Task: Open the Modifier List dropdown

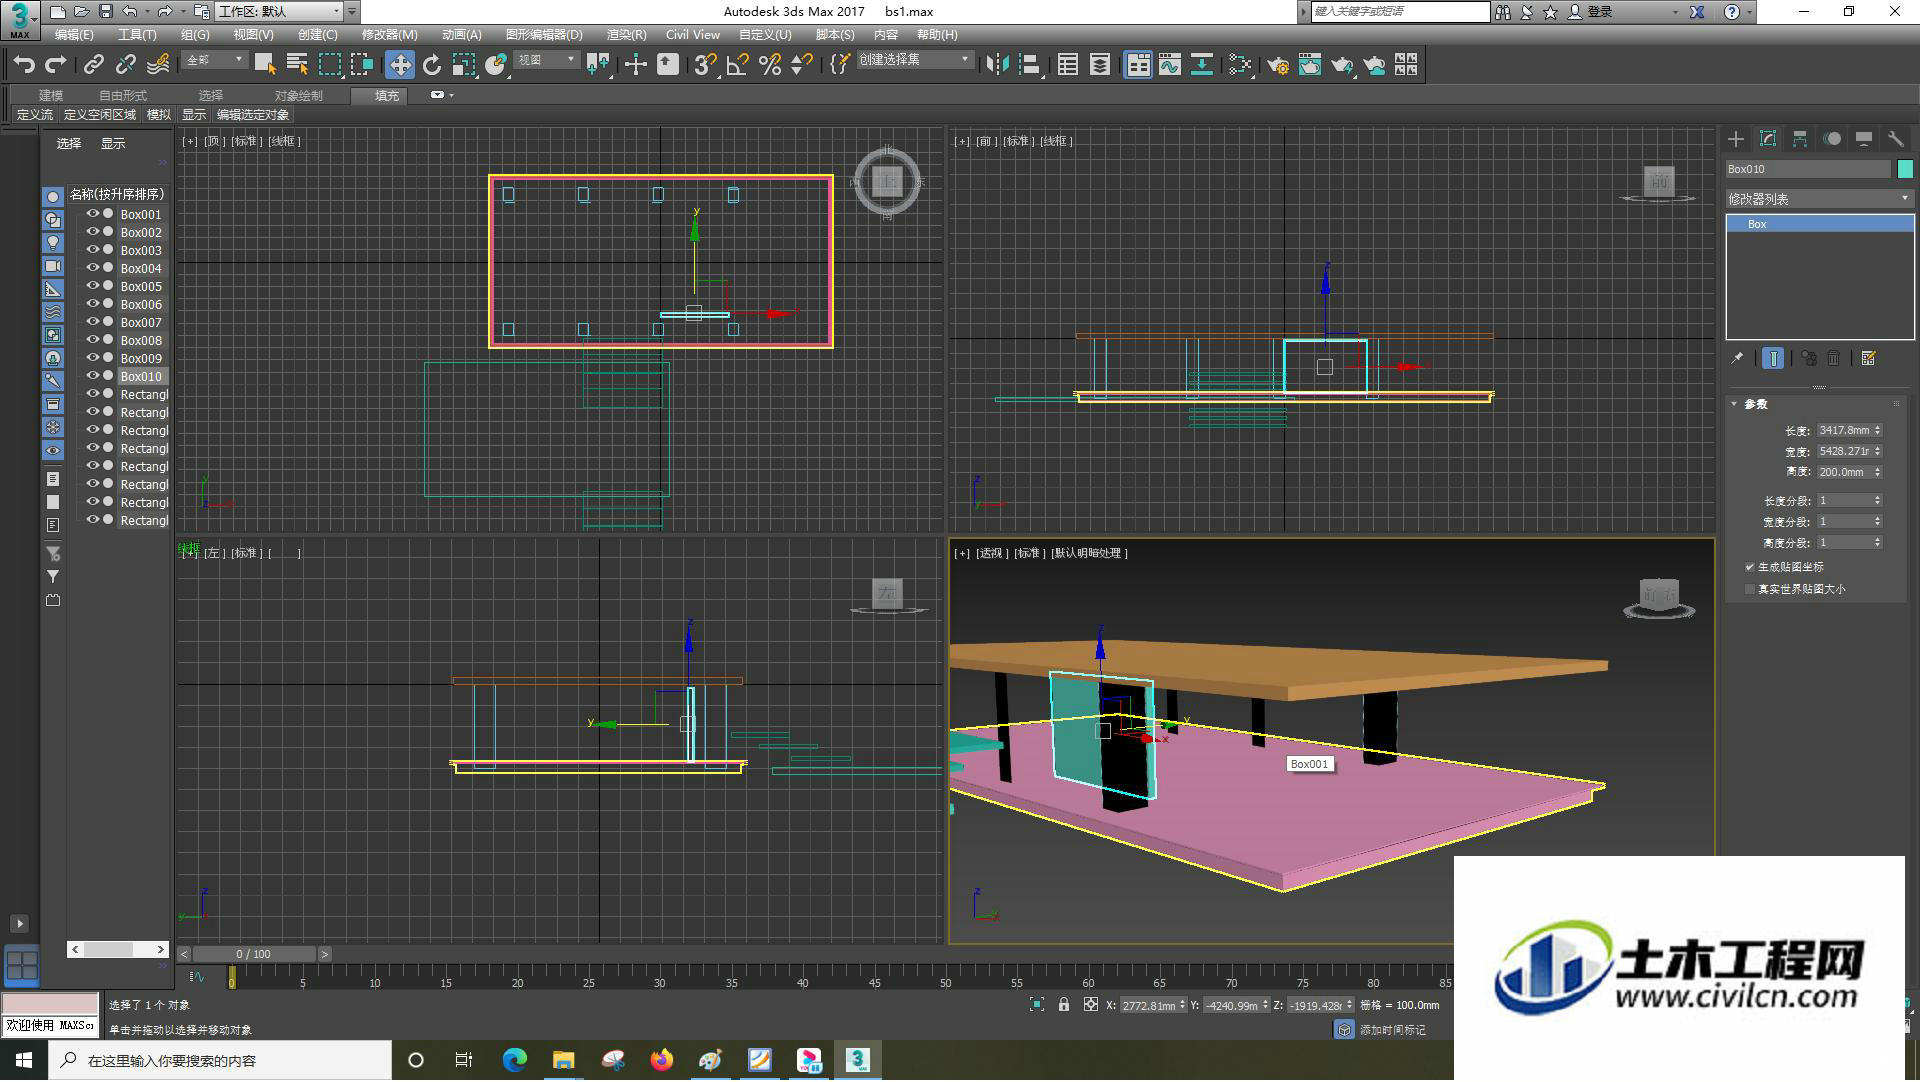Action: (1819, 199)
